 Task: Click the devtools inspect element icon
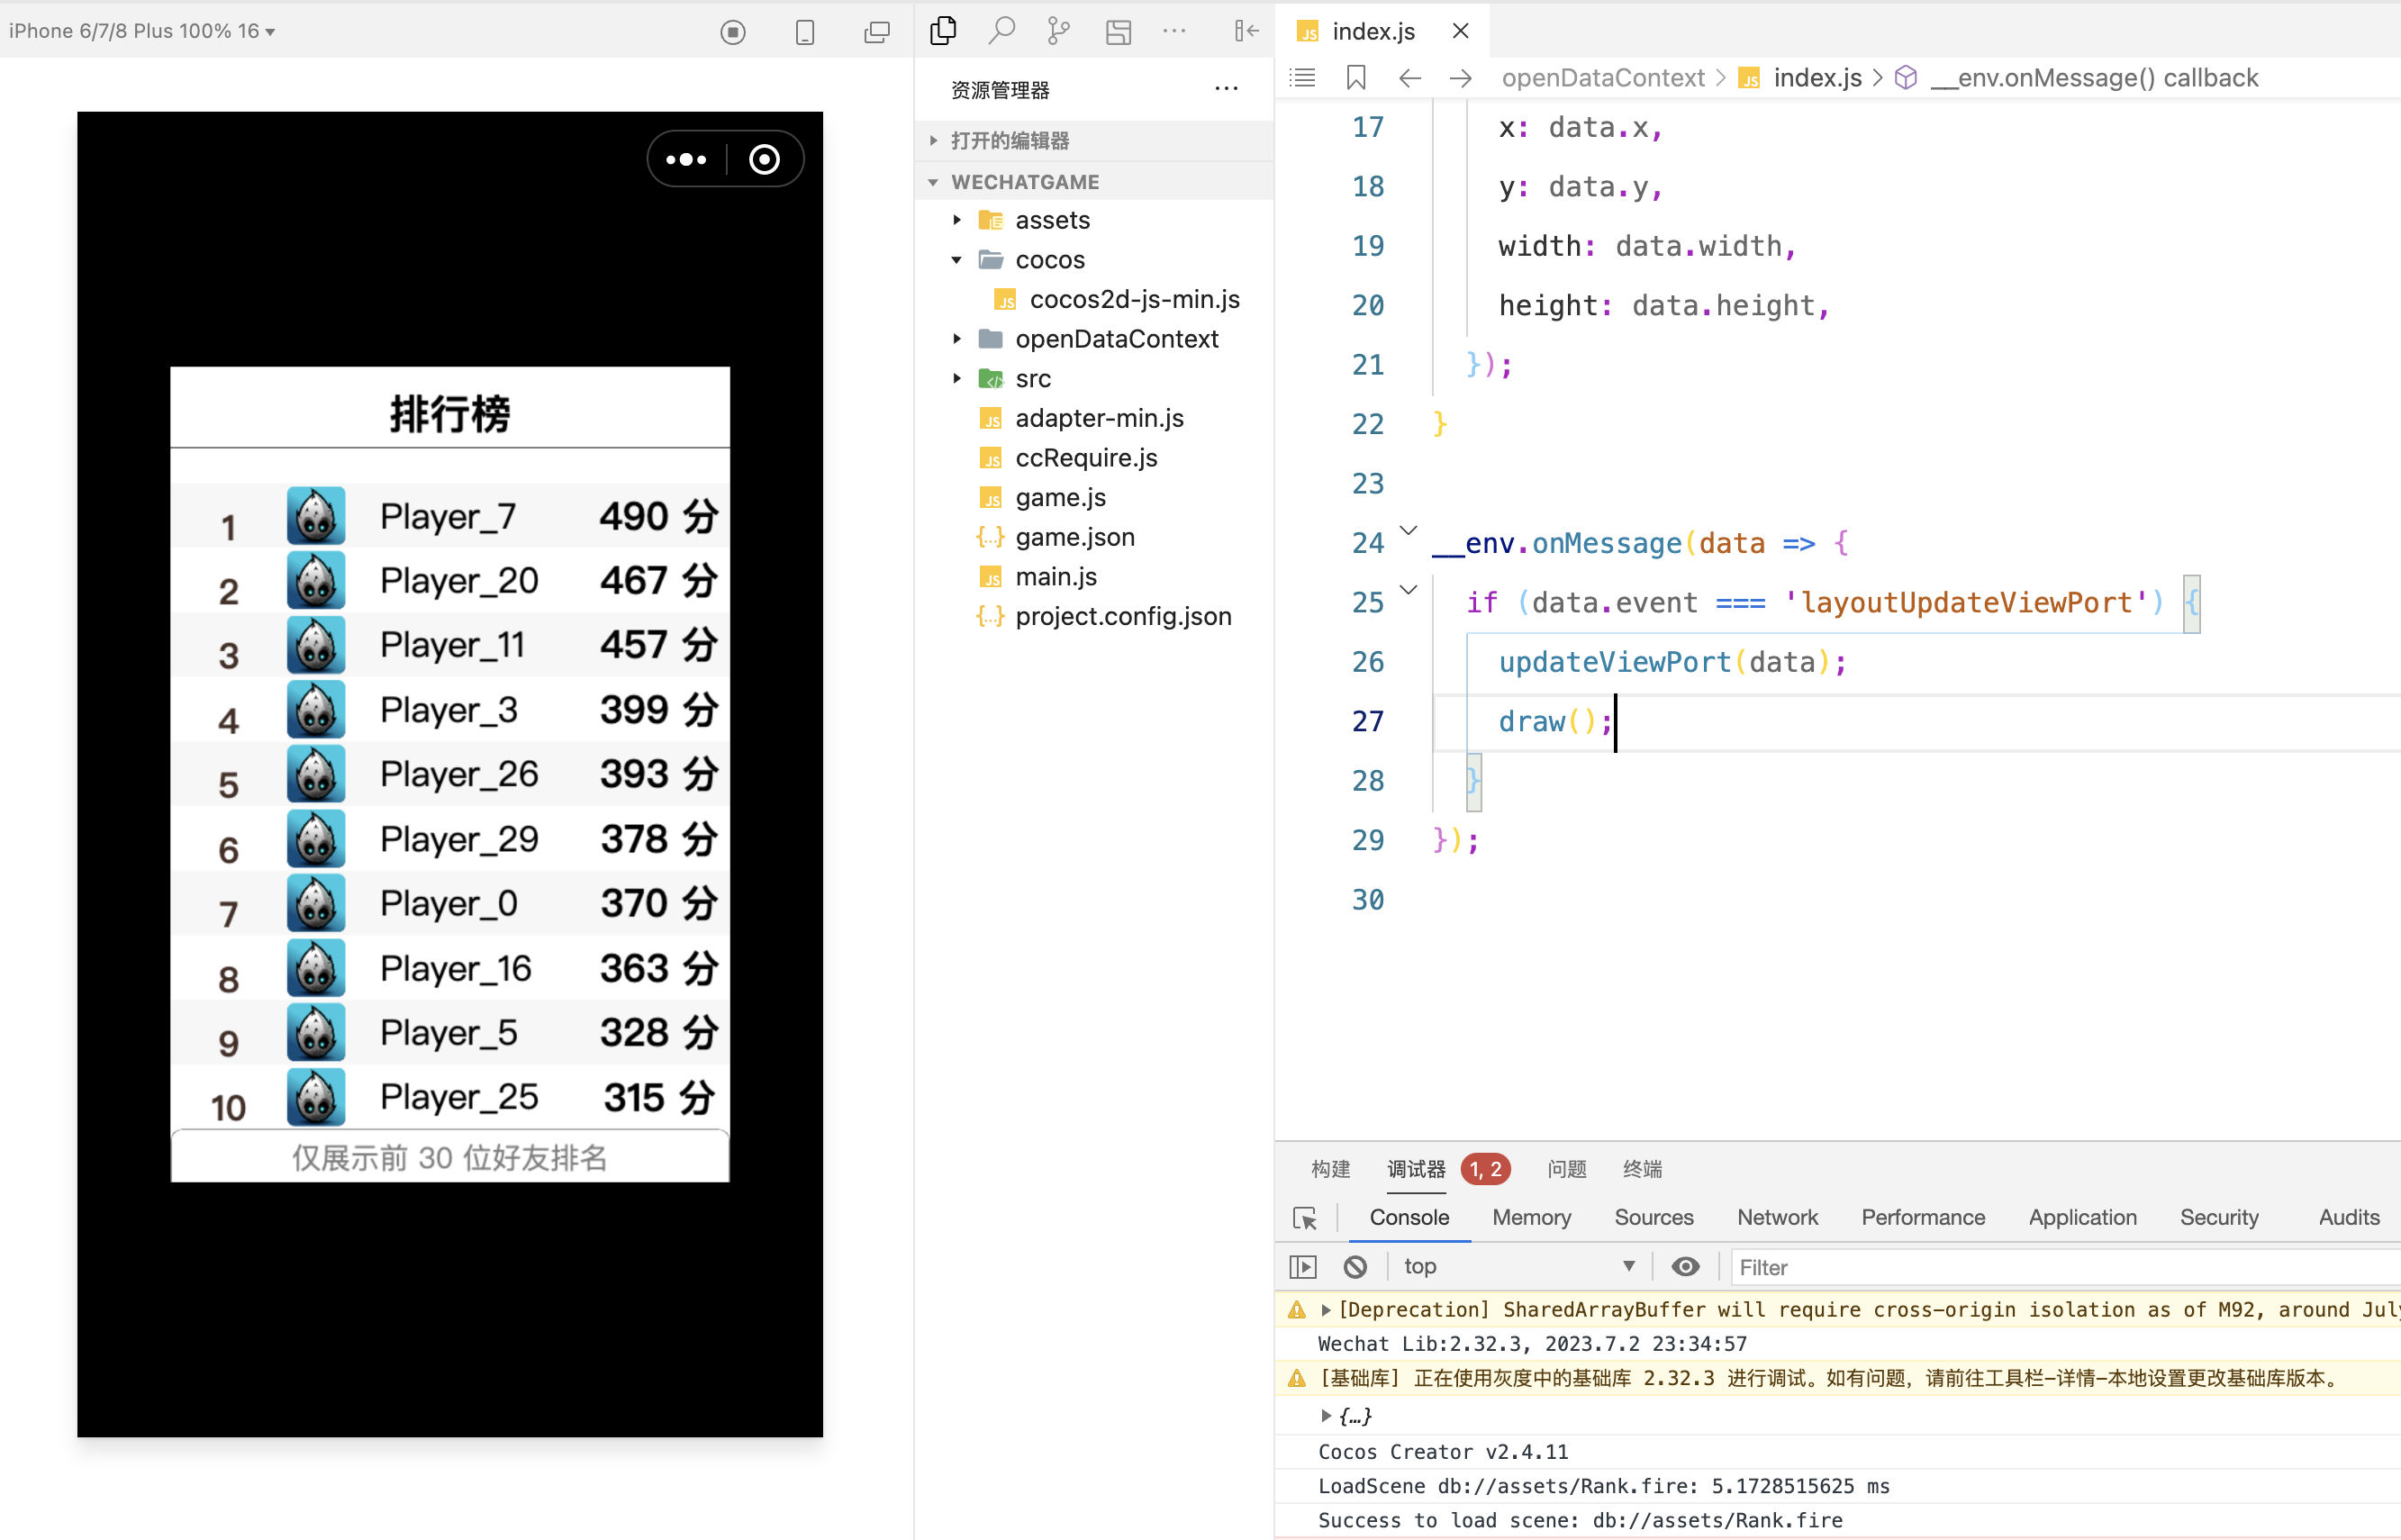click(1305, 1218)
